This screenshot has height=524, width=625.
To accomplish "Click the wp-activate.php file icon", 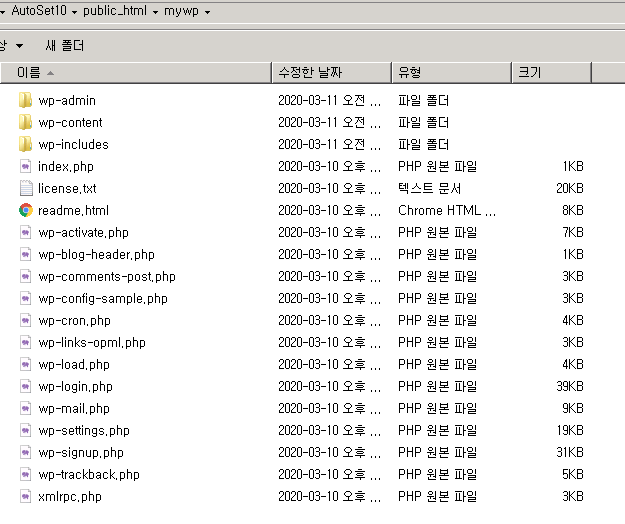I will [x=26, y=232].
